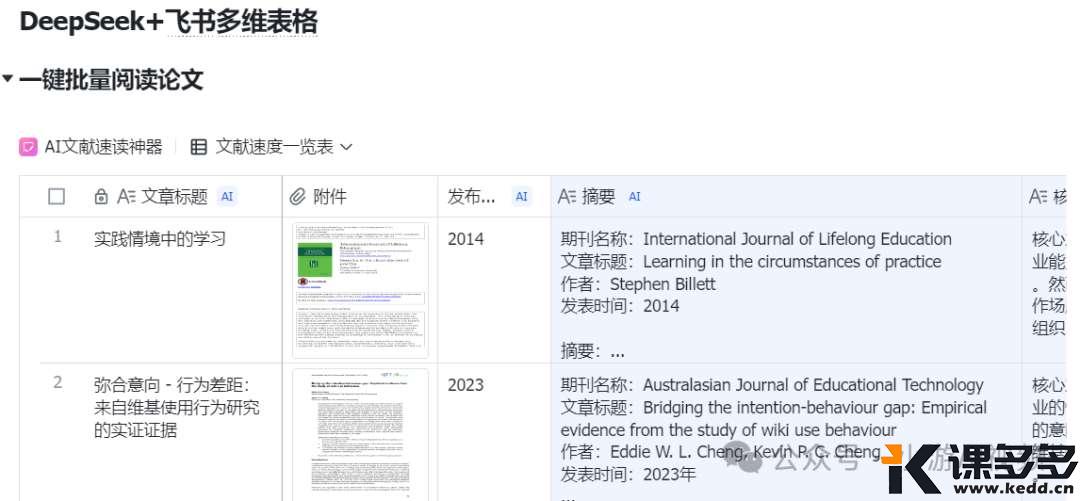Click the text-type icon in 摘要 header
The image size is (1080, 501).
(x=566, y=197)
